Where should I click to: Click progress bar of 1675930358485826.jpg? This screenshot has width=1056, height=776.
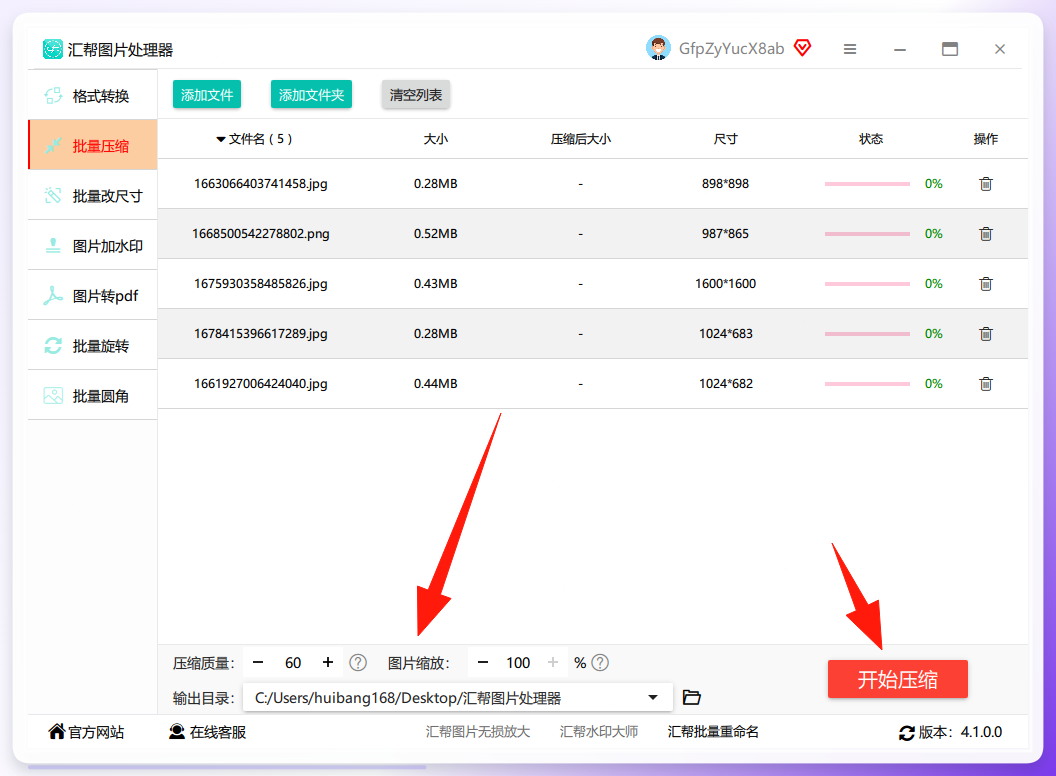867,284
